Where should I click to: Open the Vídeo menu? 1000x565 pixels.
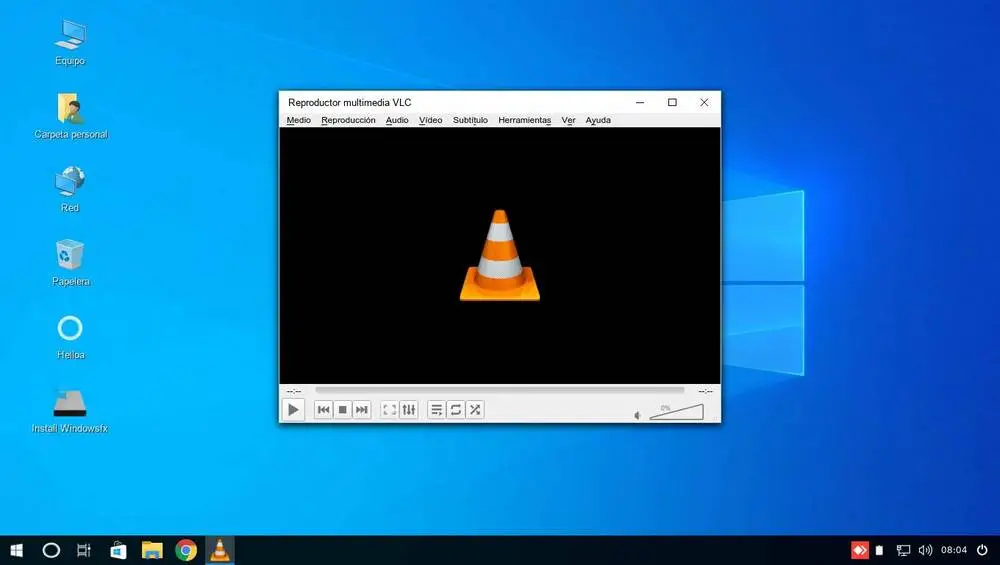click(x=430, y=120)
